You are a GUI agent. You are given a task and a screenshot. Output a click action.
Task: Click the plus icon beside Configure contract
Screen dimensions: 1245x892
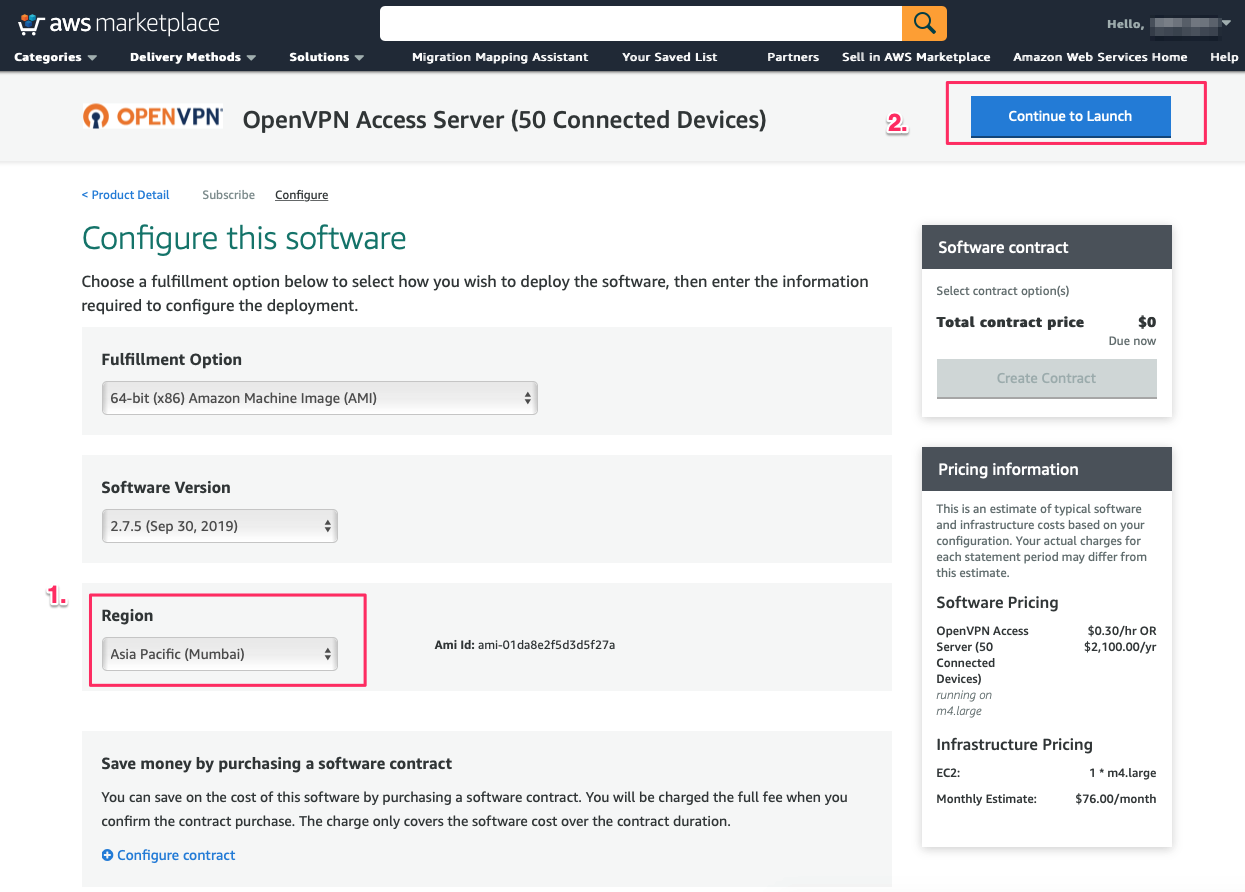(x=107, y=856)
